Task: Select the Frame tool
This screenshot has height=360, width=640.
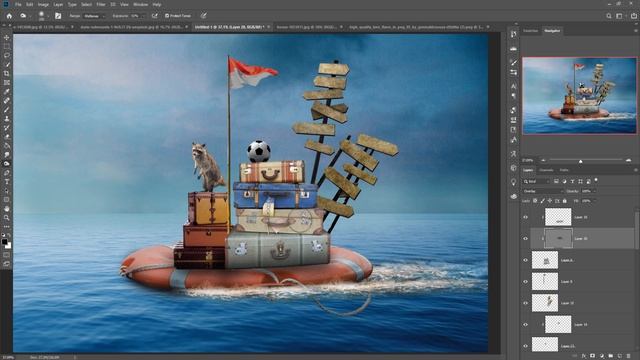Action: (7, 82)
